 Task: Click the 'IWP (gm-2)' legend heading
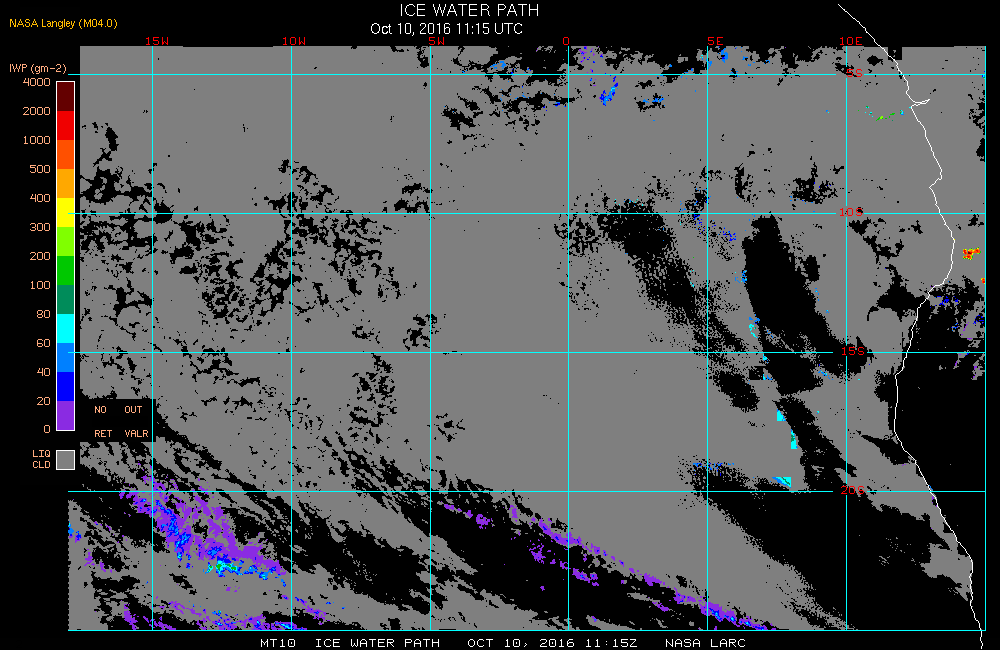coord(38,68)
